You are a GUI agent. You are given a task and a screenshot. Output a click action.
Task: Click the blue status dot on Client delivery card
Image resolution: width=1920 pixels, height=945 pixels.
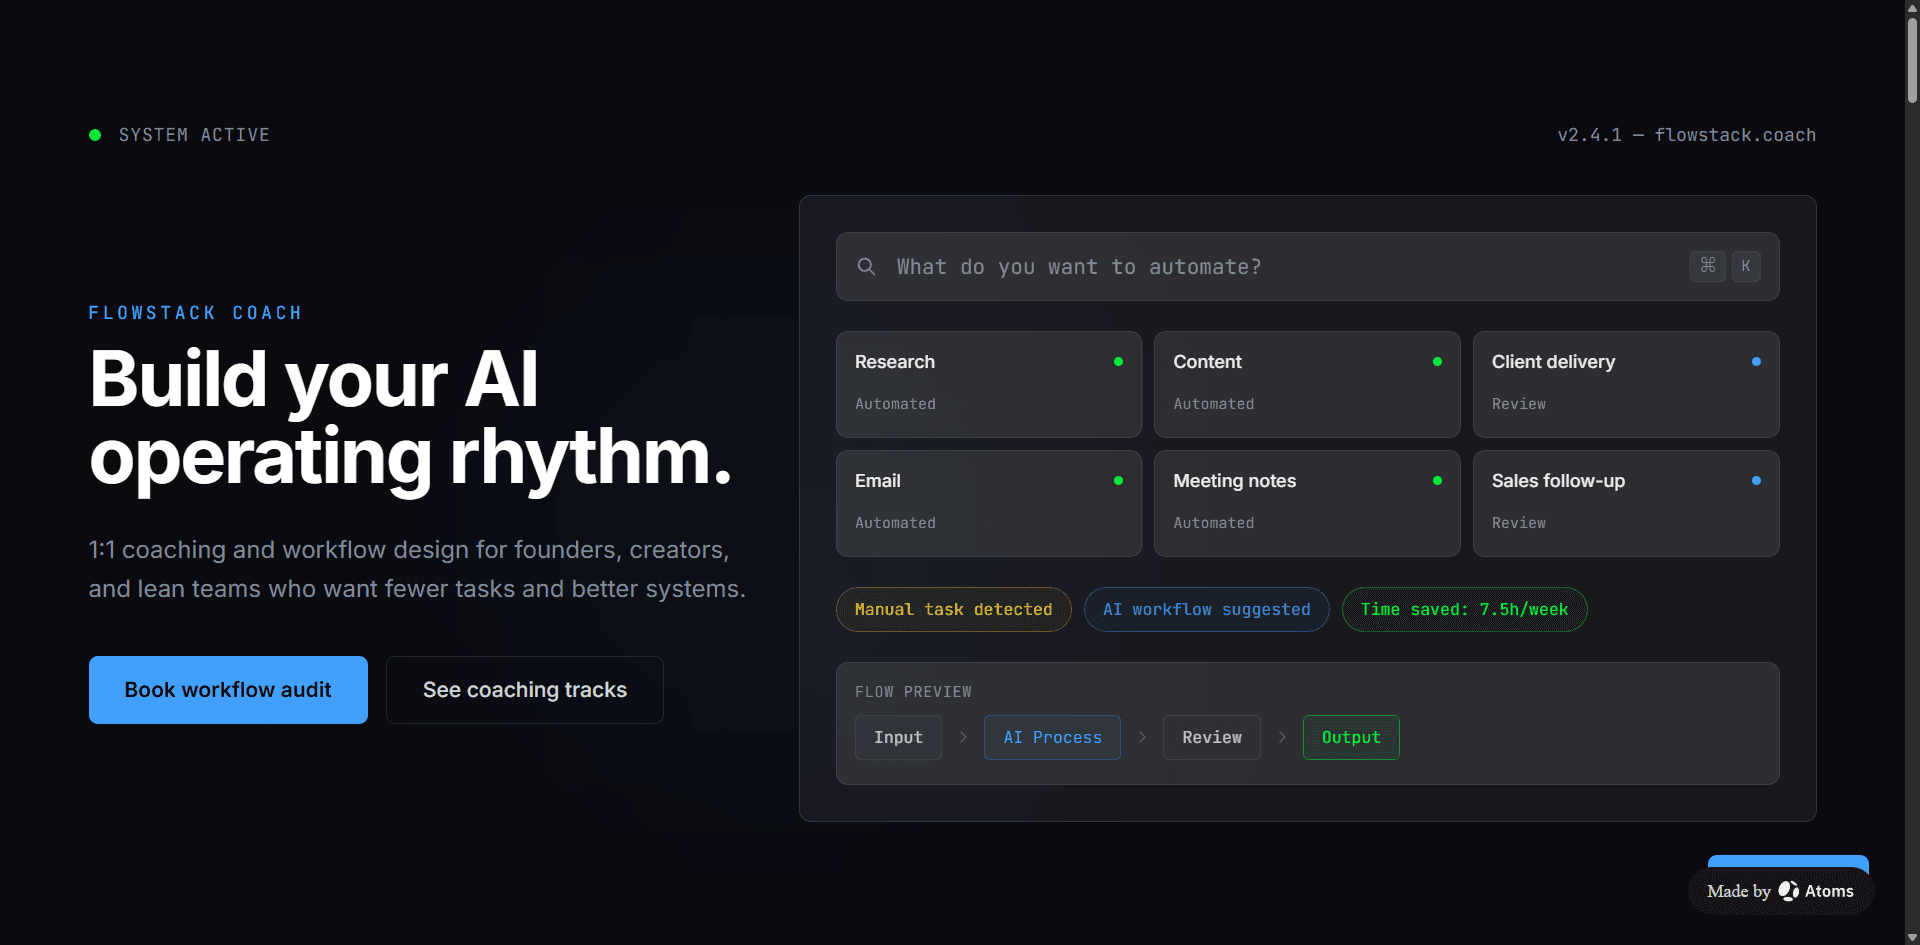(x=1756, y=362)
